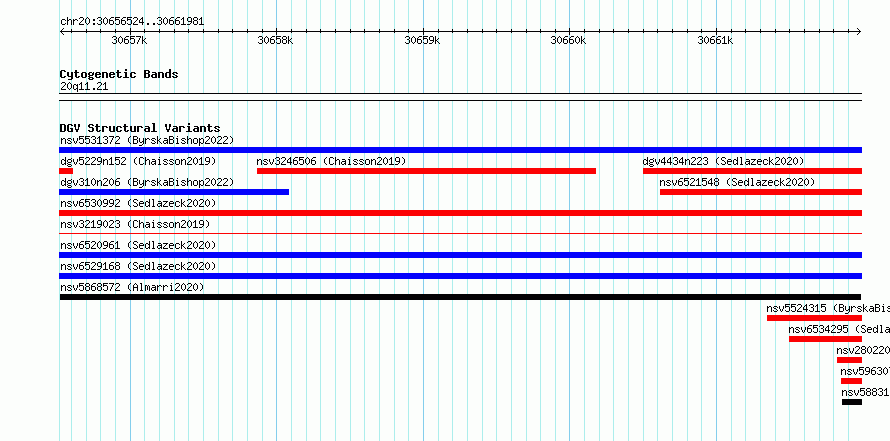Open variant label nsv3246506 (Chaisson2019)
890x441 pixels.
point(331,161)
